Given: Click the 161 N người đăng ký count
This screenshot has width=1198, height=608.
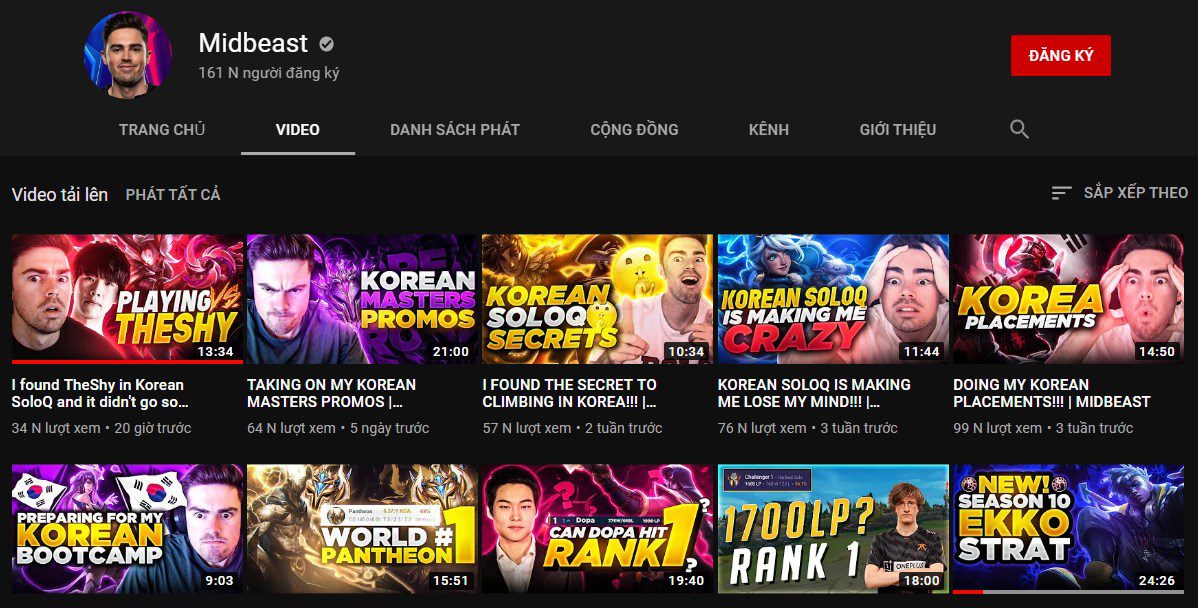Looking at the screenshot, I should click(x=269, y=73).
